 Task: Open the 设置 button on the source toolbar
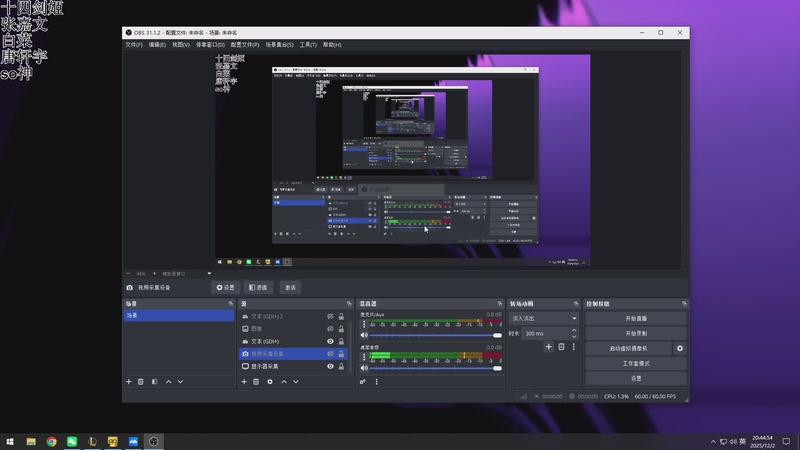[226, 288]
